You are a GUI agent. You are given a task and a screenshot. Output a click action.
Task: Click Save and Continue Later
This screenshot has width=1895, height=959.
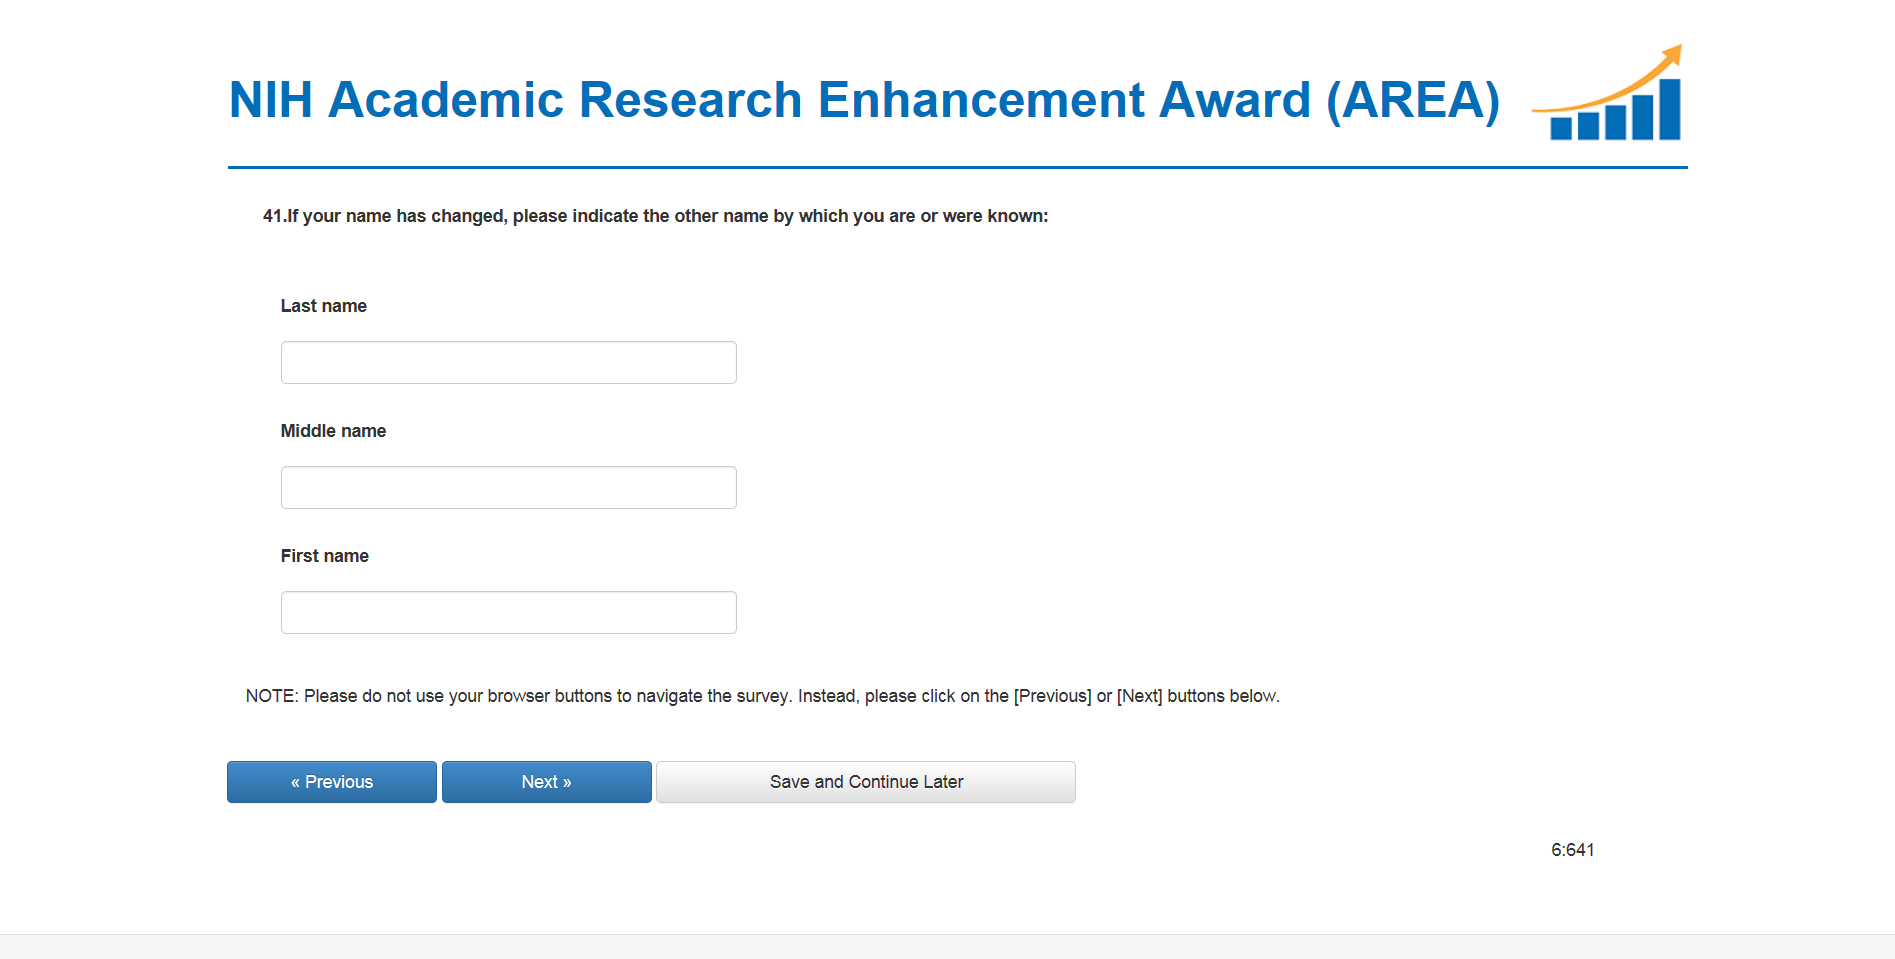866,782
